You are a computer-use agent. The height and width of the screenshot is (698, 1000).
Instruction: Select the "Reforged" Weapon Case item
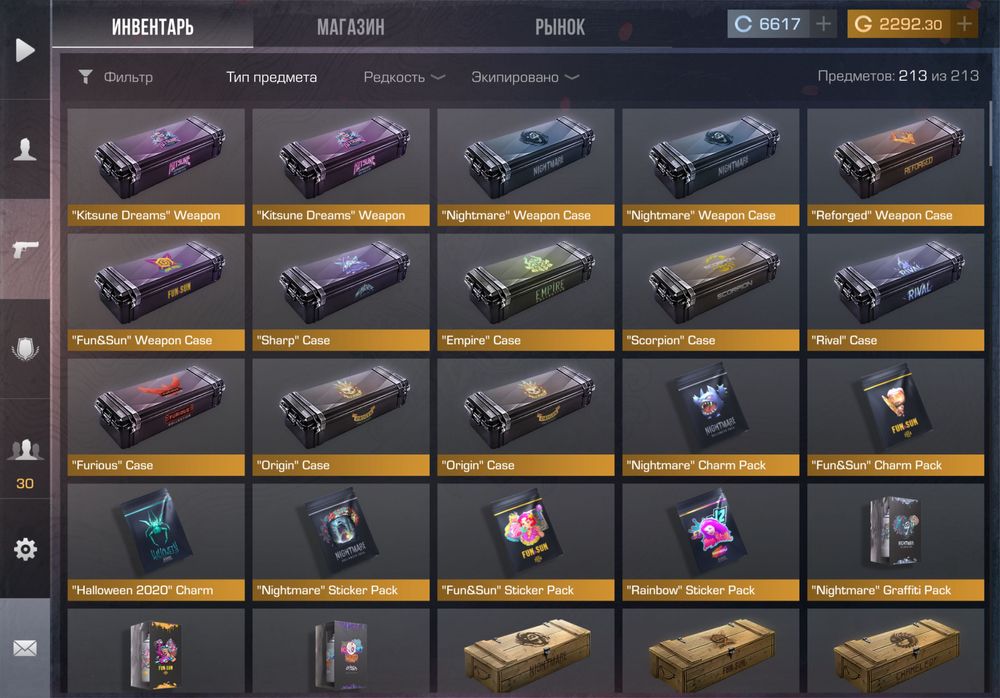(x=895, y=167)
